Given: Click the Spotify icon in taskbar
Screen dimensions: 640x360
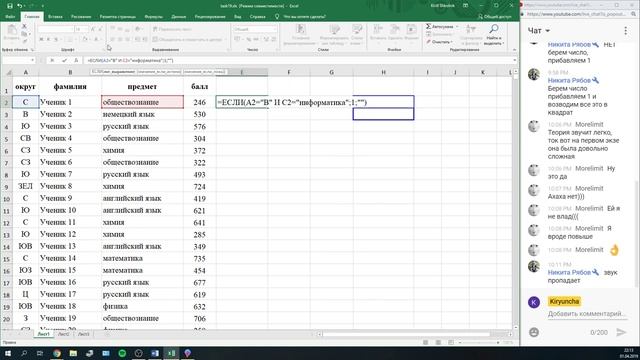Looking at the screenshot, I should point(122,353).
